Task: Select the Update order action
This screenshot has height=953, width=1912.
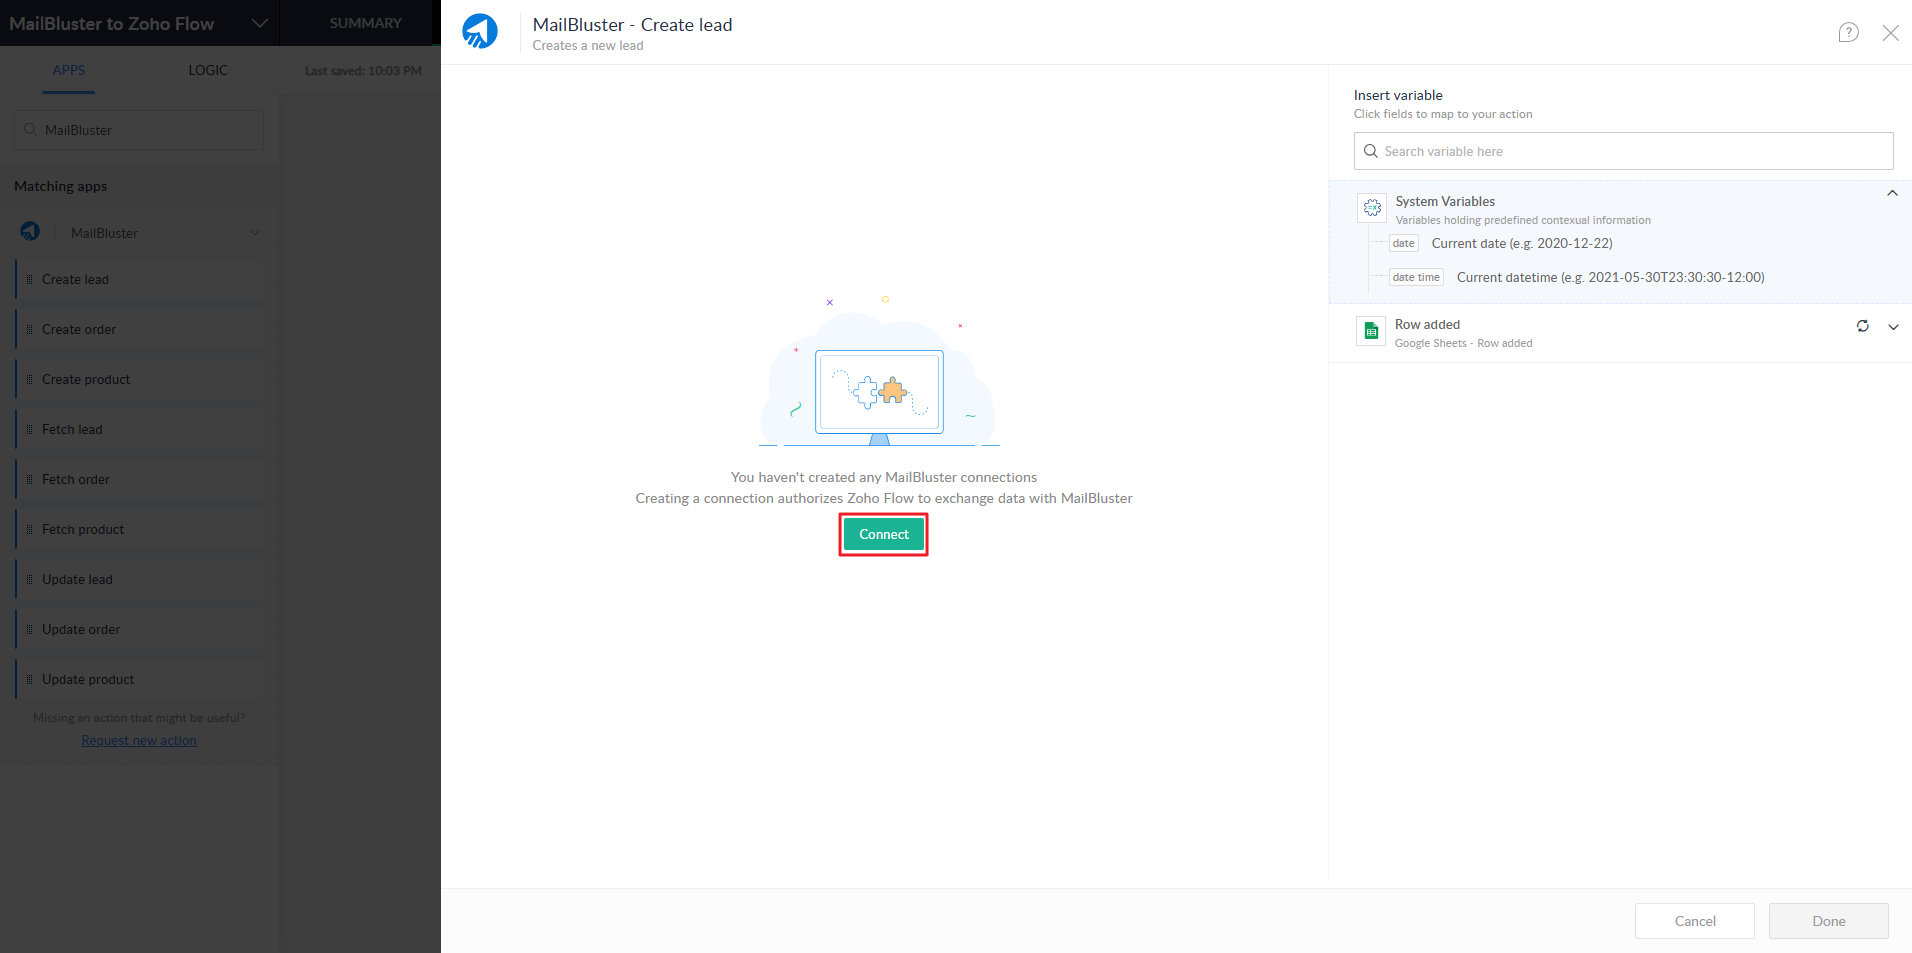Action: click(x=81, y=630)
